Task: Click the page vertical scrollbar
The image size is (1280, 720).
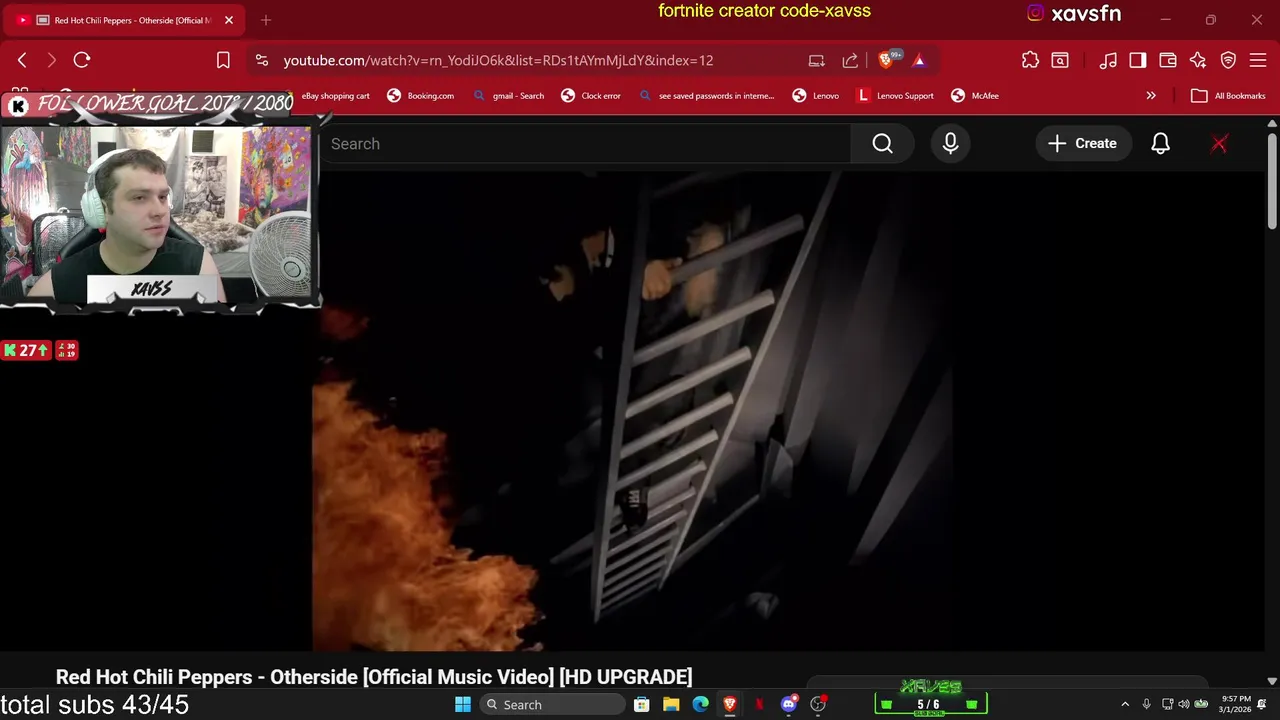Action: pyautogui.click(x=1272, y=180)
